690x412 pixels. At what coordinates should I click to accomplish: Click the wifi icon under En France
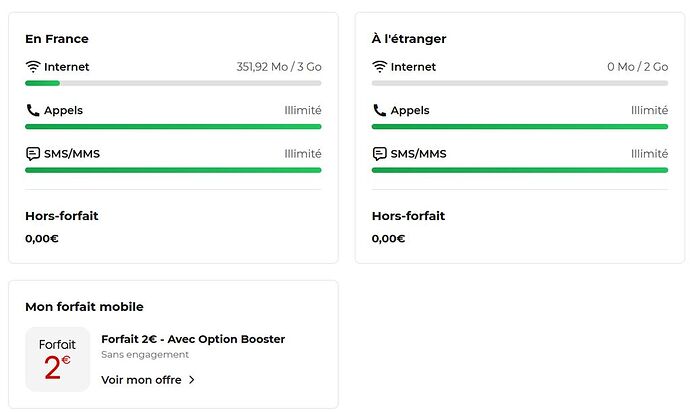point(33,66)
